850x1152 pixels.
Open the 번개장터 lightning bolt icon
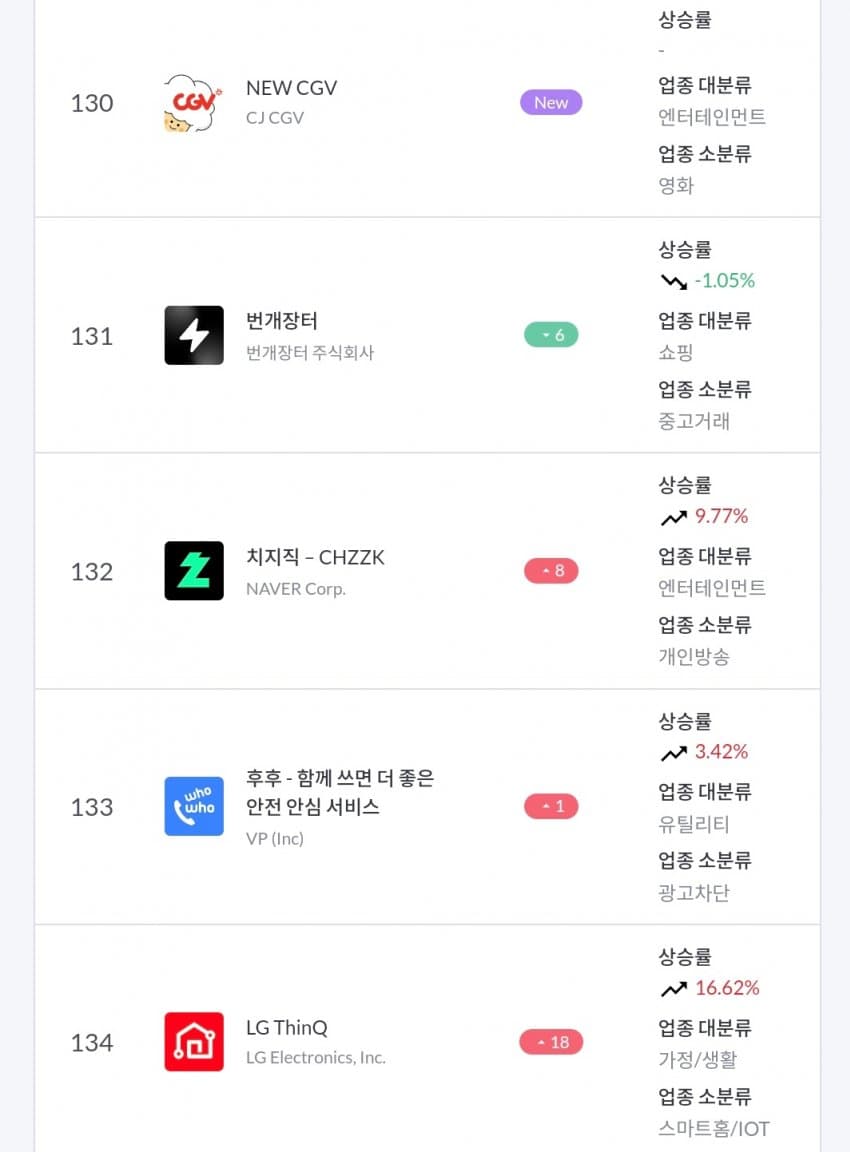[x=193, y=335]
